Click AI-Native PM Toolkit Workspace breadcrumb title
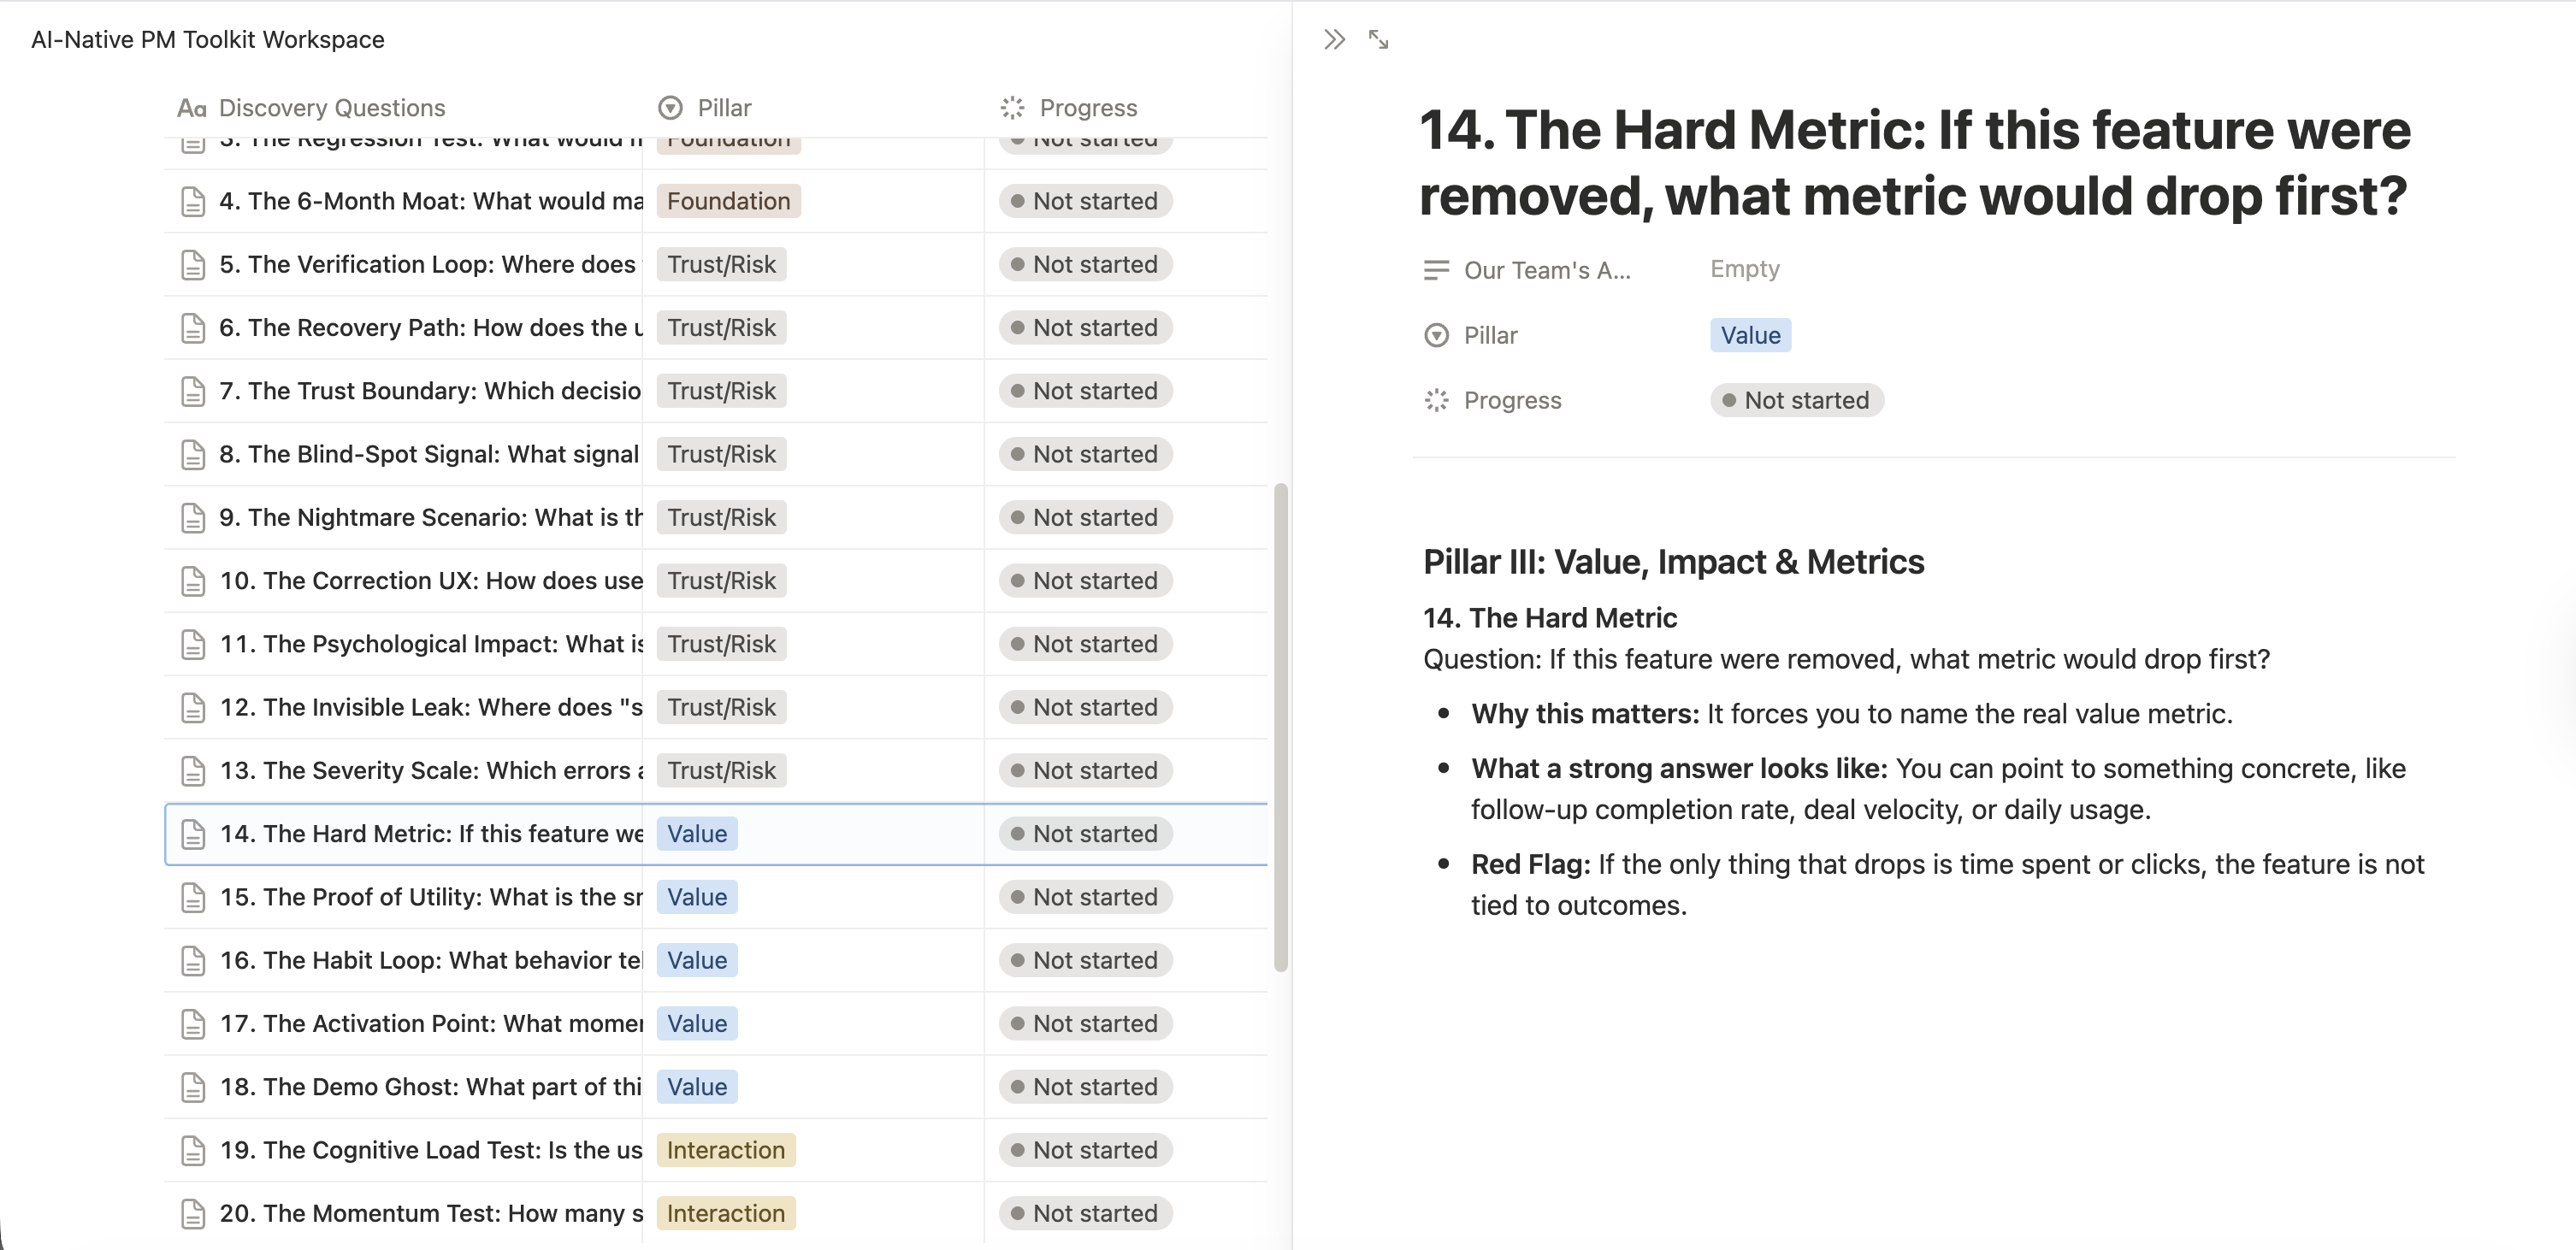 point(207,39)
